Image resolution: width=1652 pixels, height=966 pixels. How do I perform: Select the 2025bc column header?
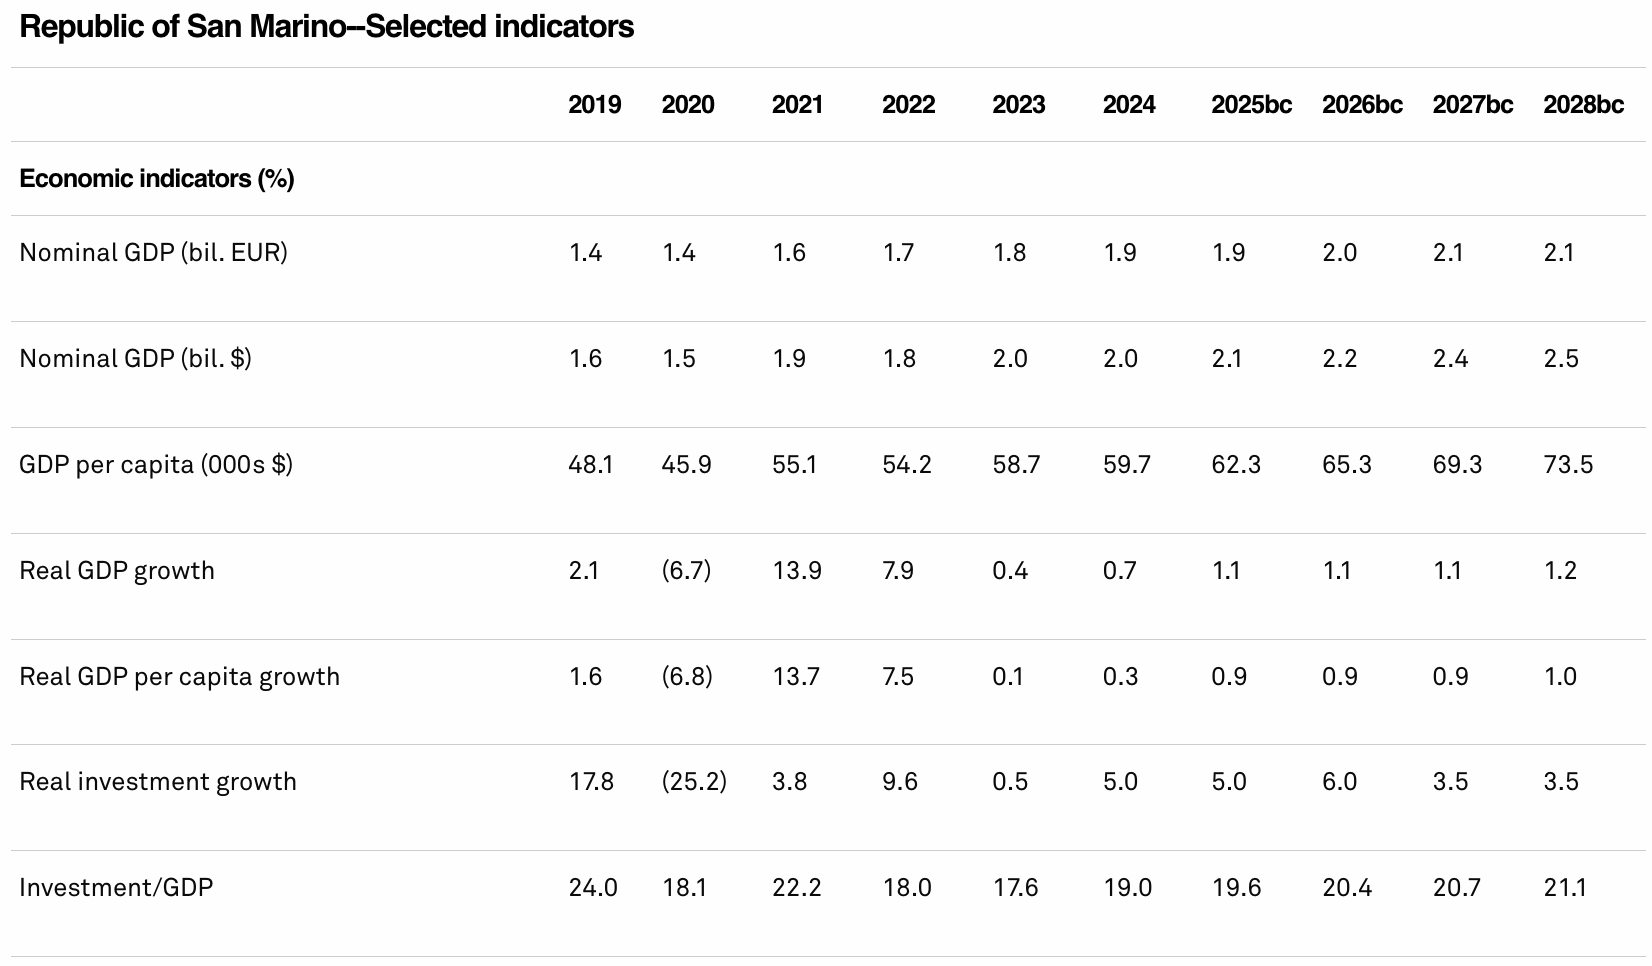point(1251,105)
